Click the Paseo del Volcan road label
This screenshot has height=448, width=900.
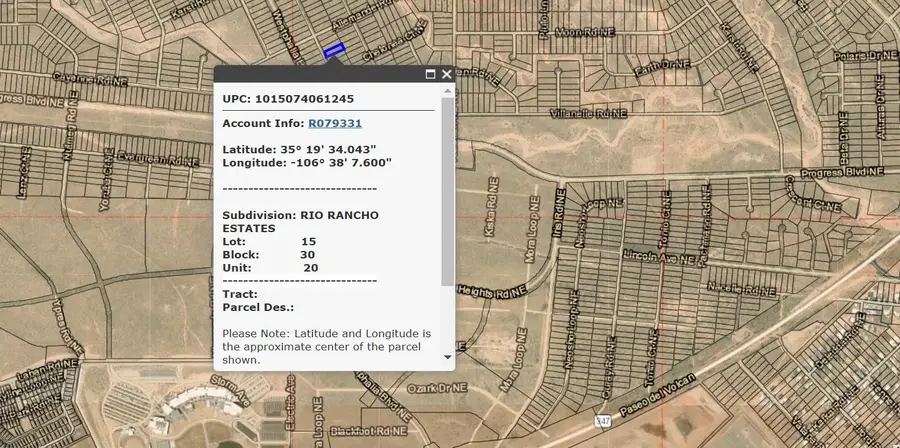(658, 393)
